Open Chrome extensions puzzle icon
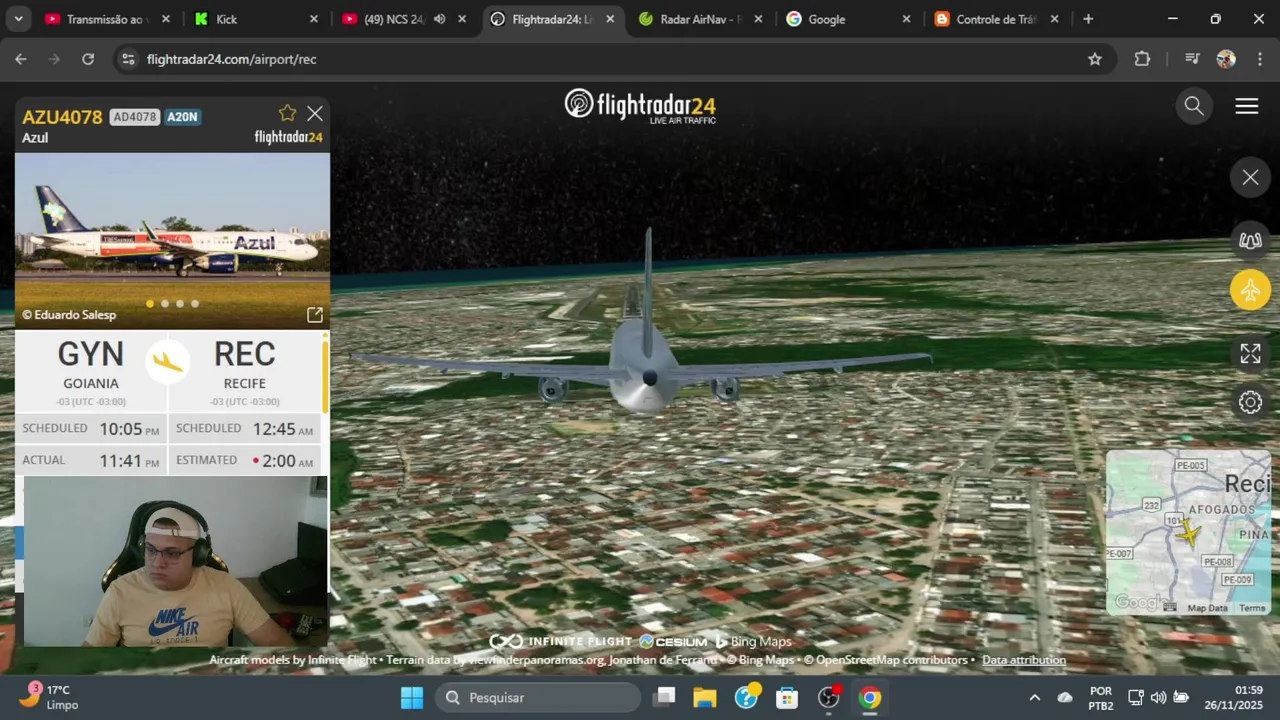This screenshot has width=1280, height=720. click(x=1142, y=59)
